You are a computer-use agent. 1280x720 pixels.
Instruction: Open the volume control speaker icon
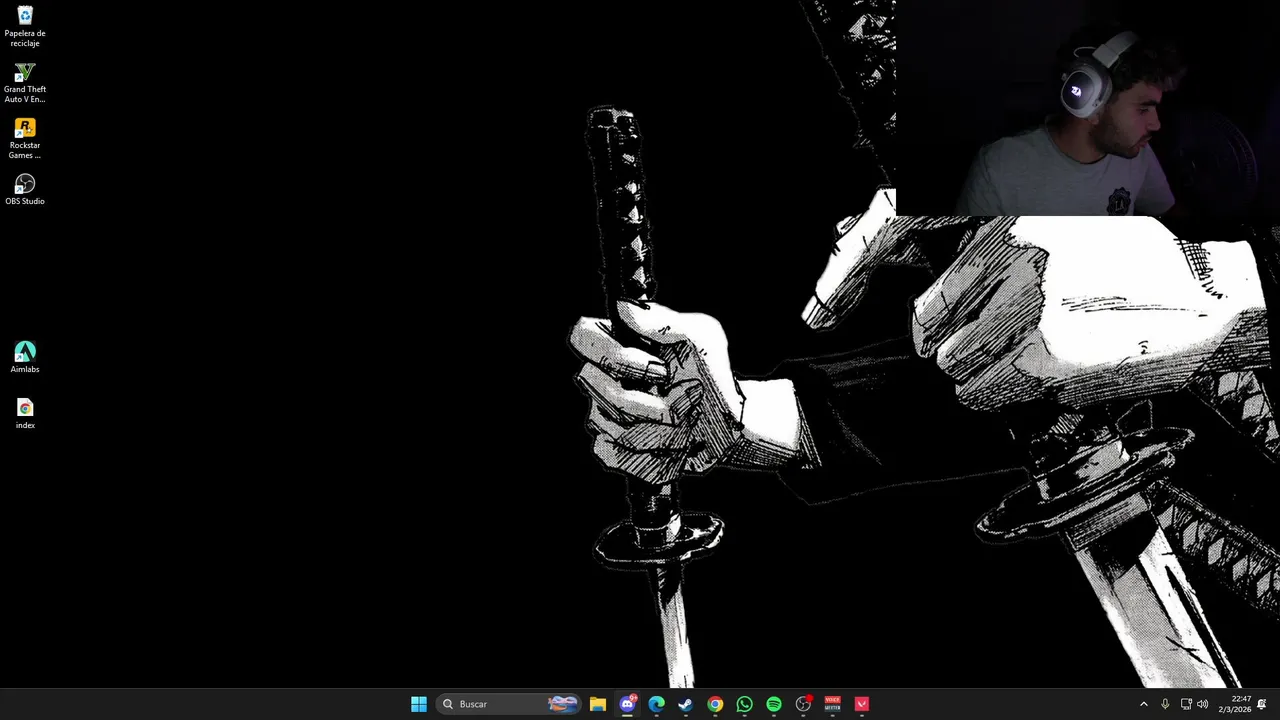click(1203, 704)
